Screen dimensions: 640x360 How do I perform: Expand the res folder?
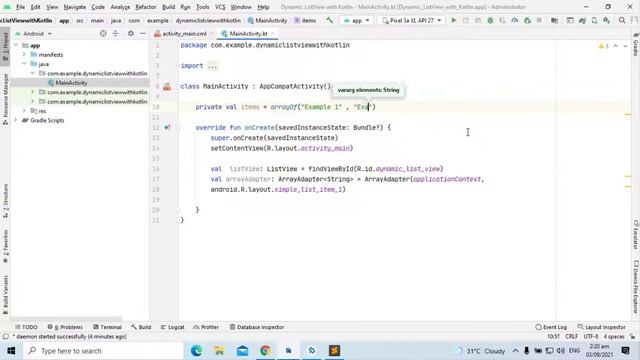[24, 111]
